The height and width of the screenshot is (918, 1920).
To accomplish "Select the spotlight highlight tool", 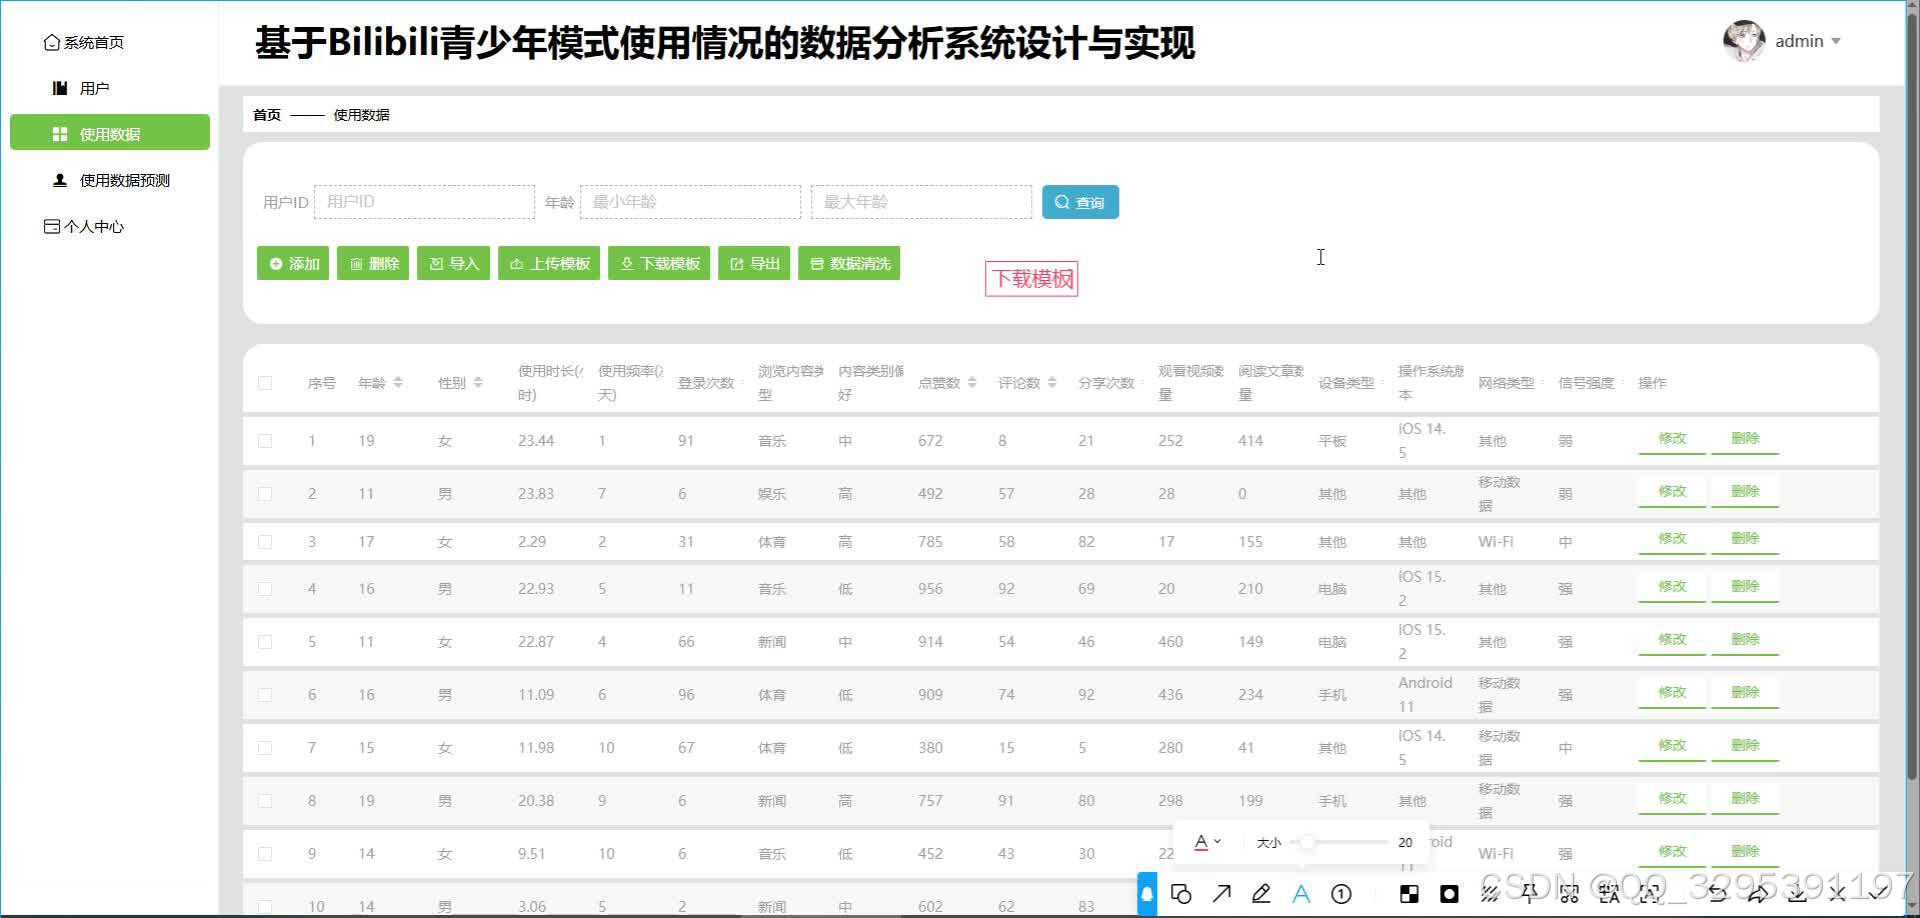I will 1449,894.
